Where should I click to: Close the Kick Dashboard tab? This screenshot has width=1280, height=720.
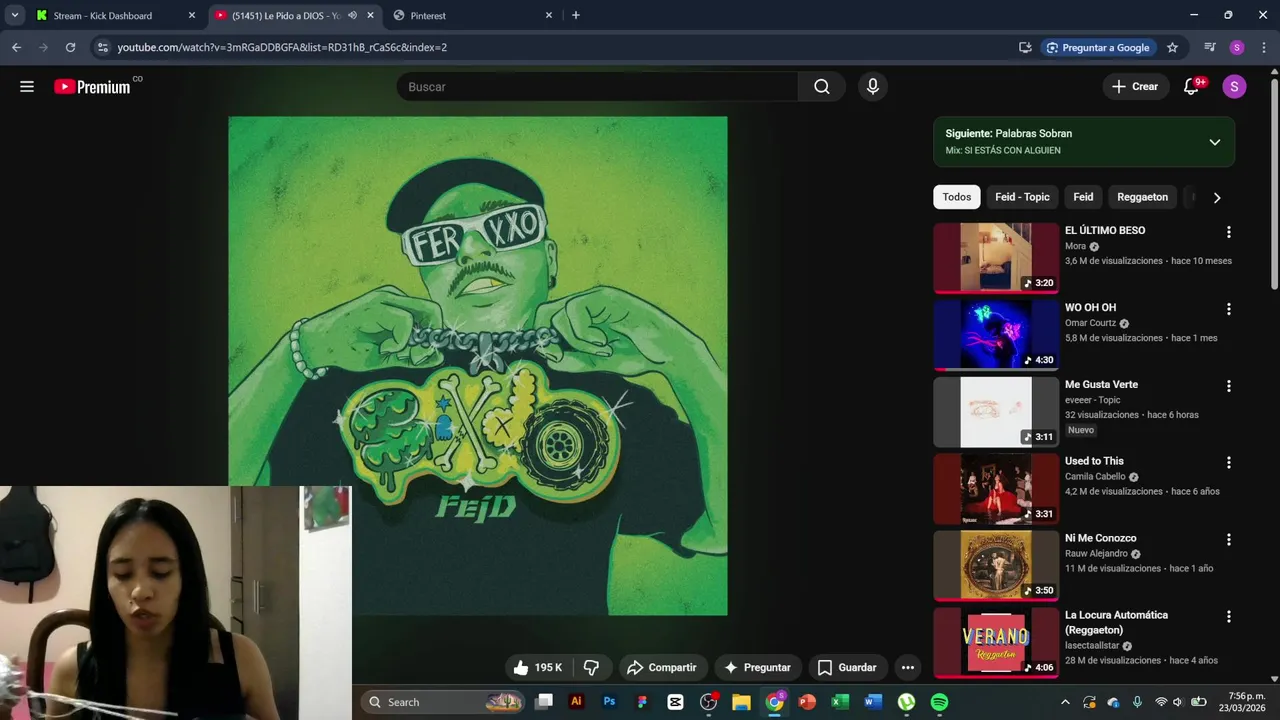click(x=192, y=16)
